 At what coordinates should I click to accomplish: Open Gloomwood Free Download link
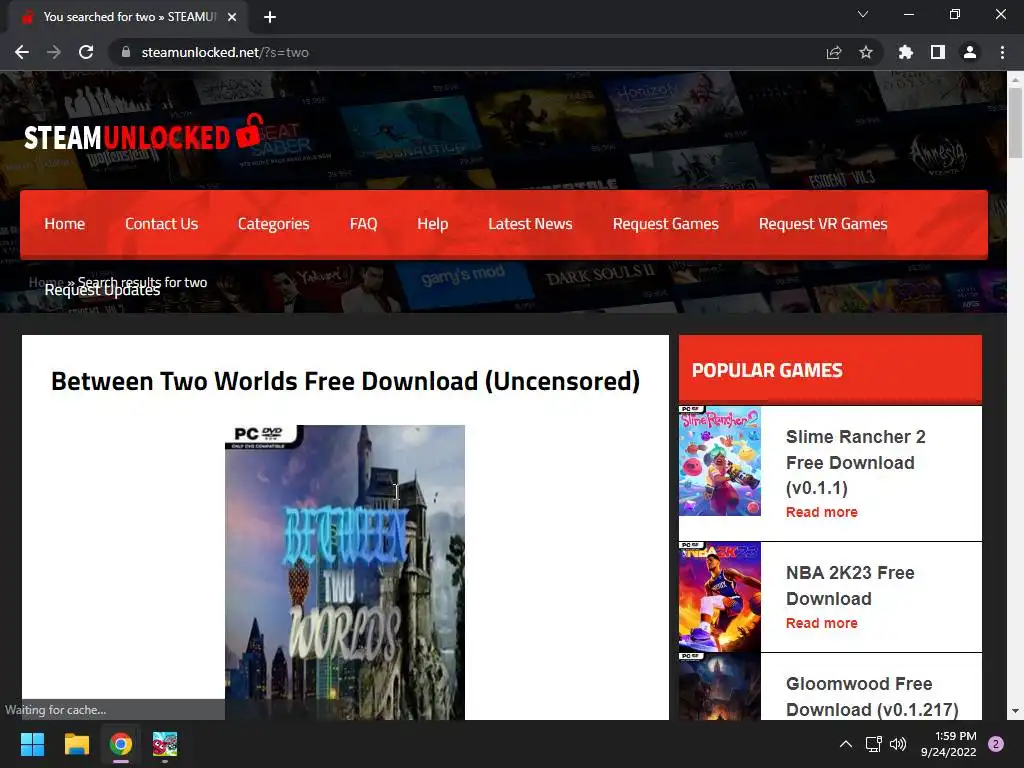click(x=872, y=697)
